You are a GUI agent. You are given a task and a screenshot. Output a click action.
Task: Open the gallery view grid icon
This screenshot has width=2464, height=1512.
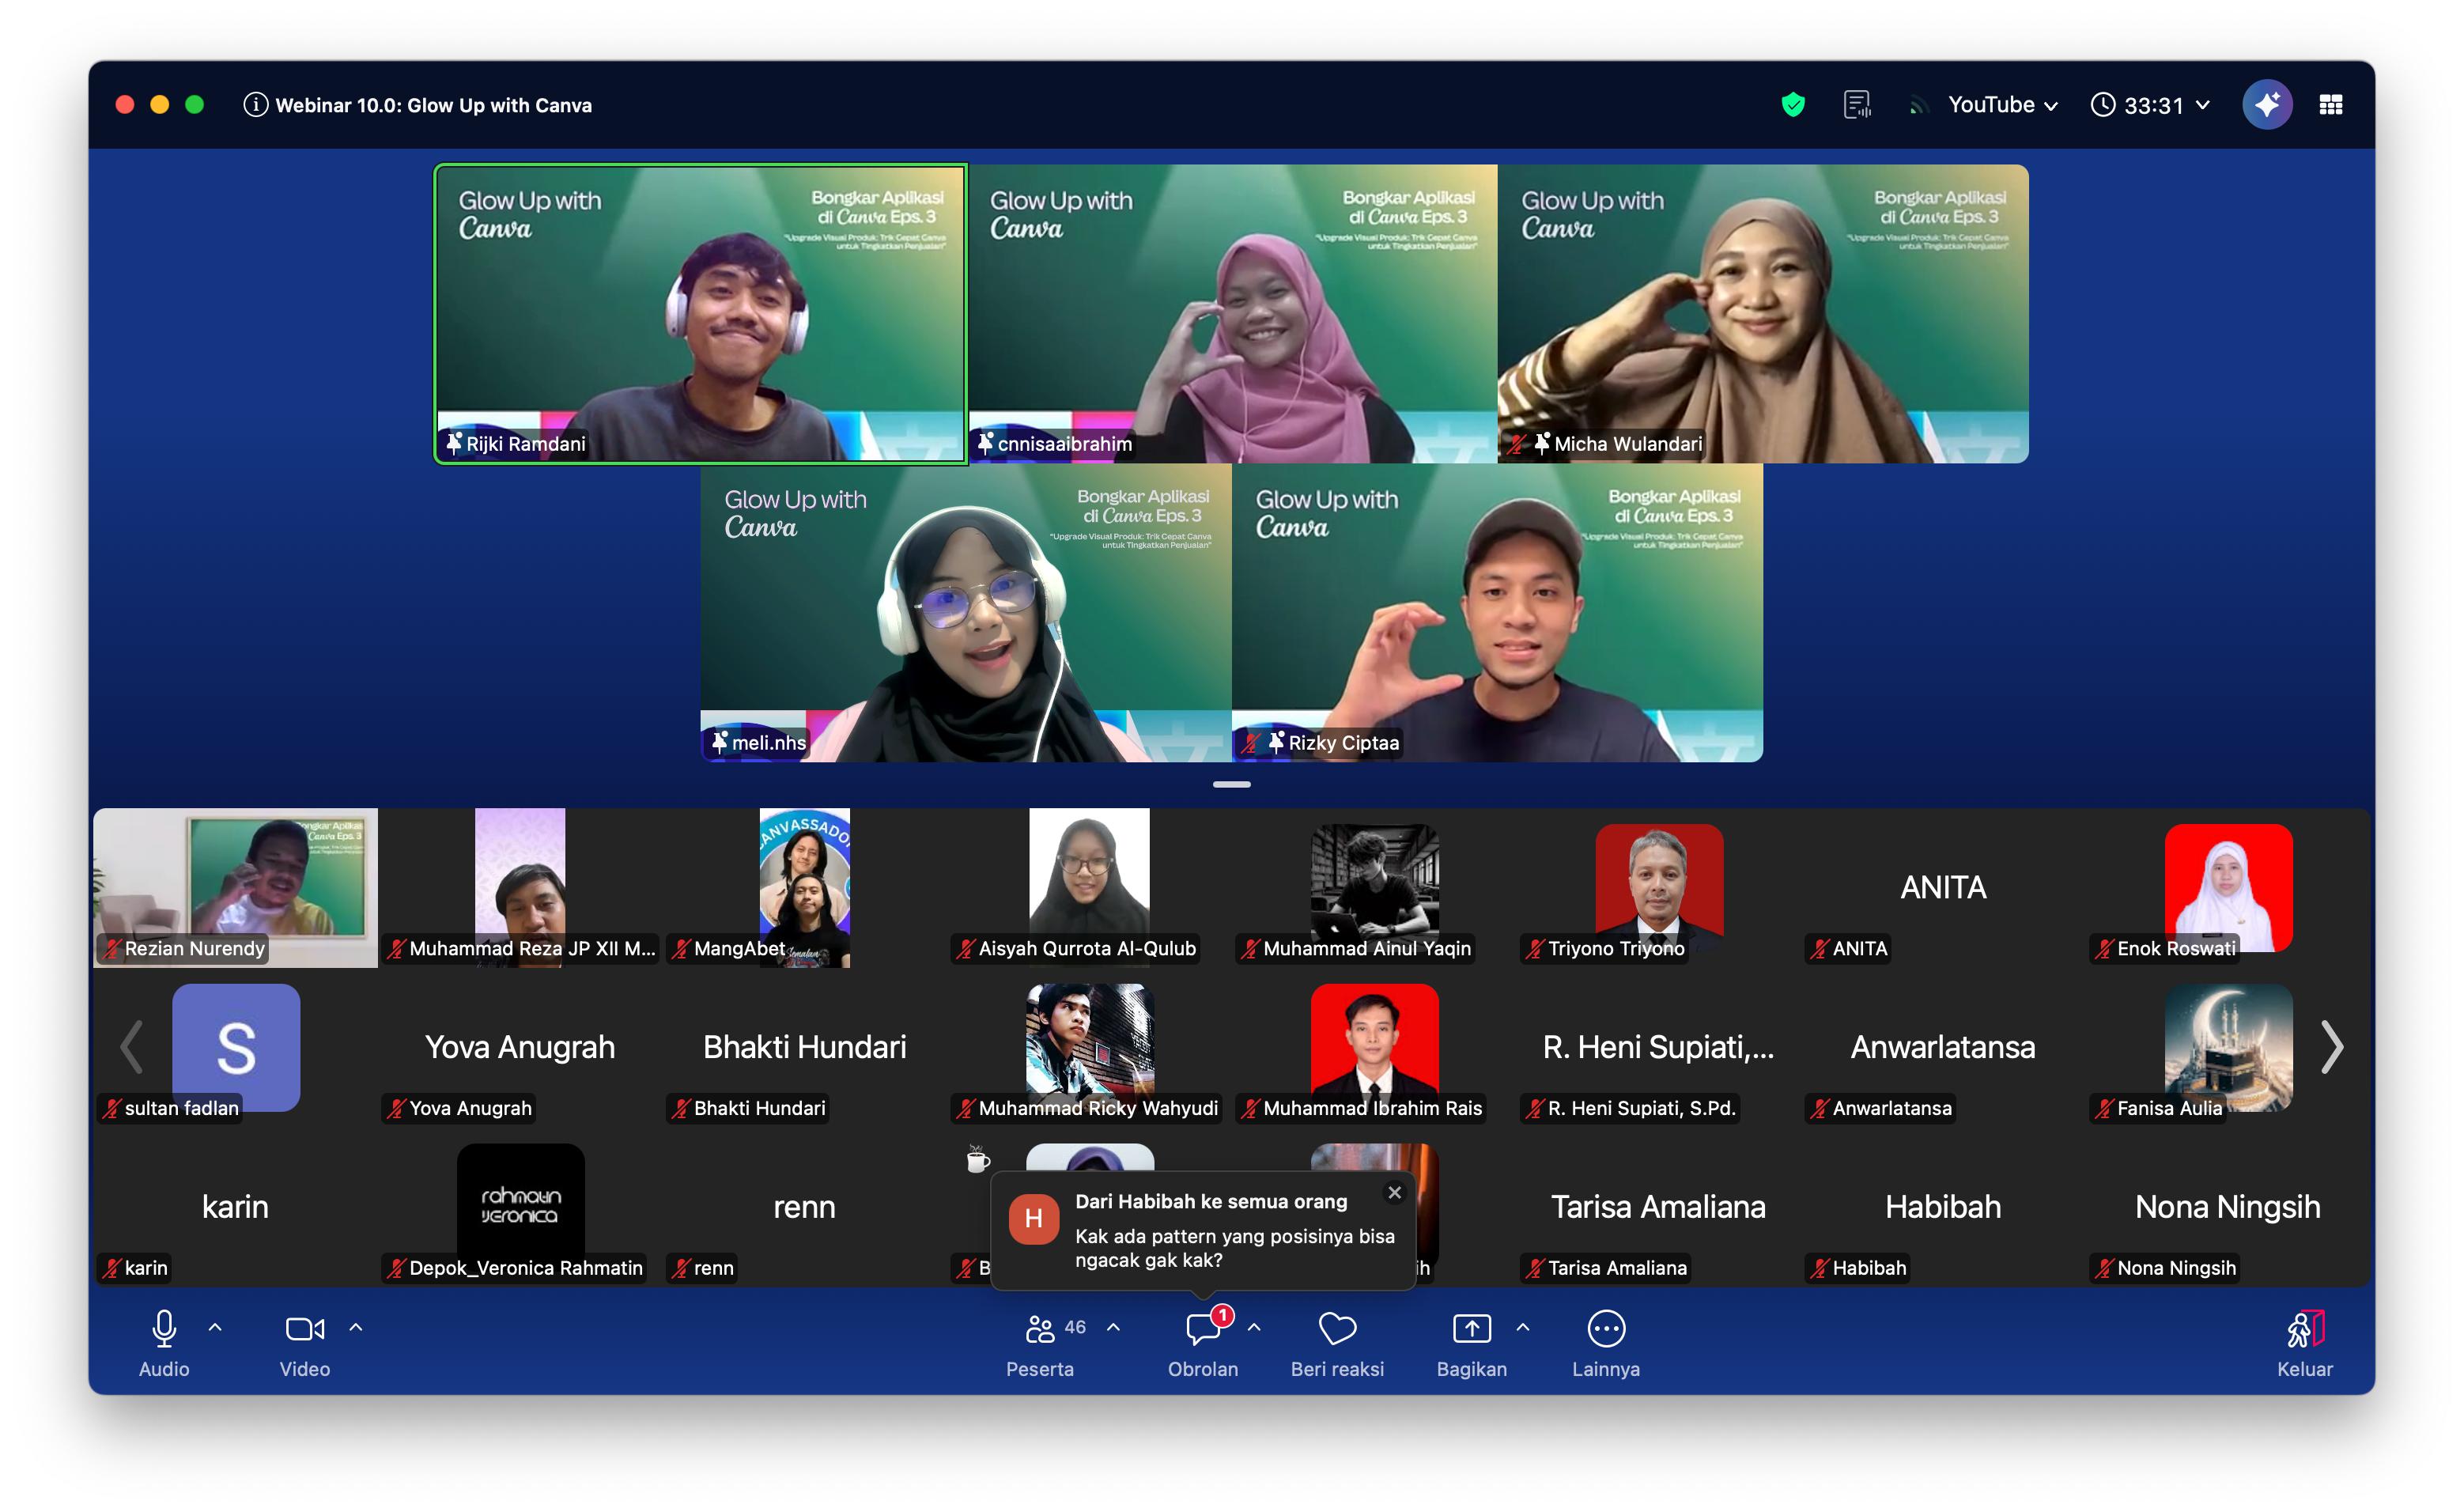click(x=2330, y=105)
